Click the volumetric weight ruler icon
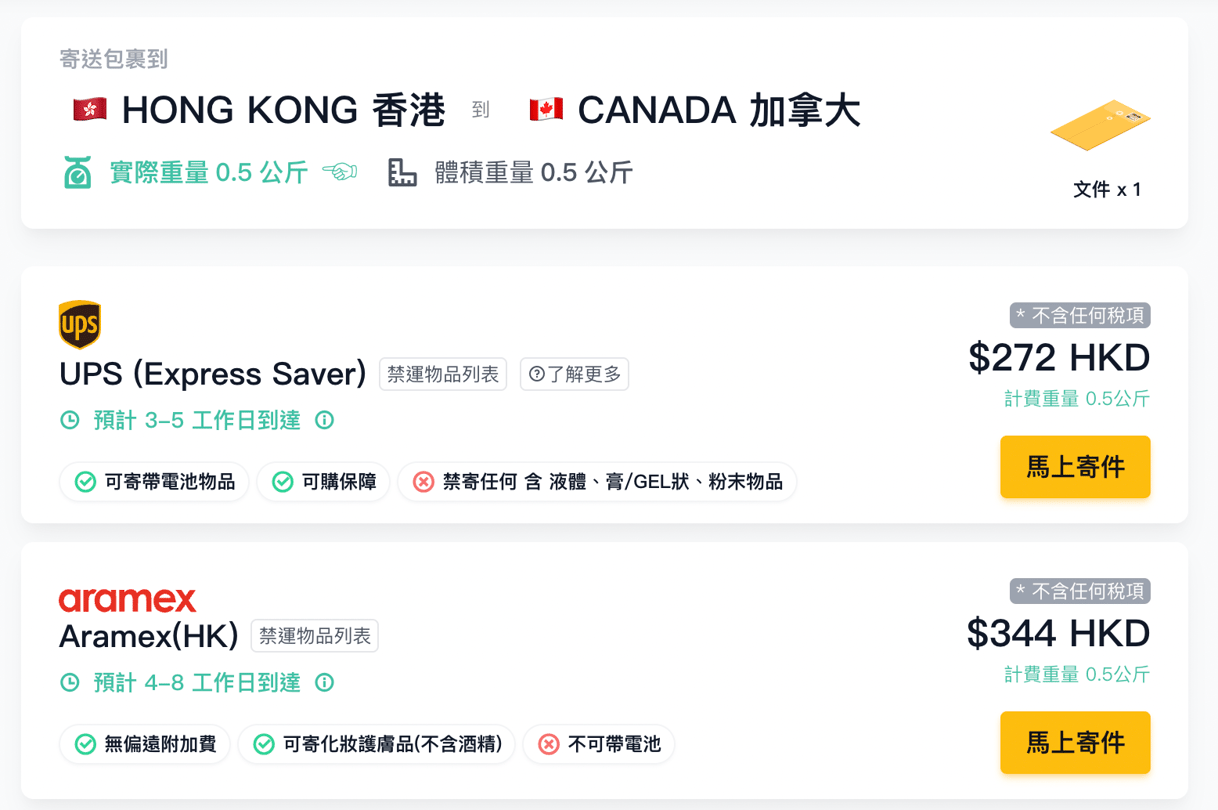1218x810 pixels. (x=402, y=173)
